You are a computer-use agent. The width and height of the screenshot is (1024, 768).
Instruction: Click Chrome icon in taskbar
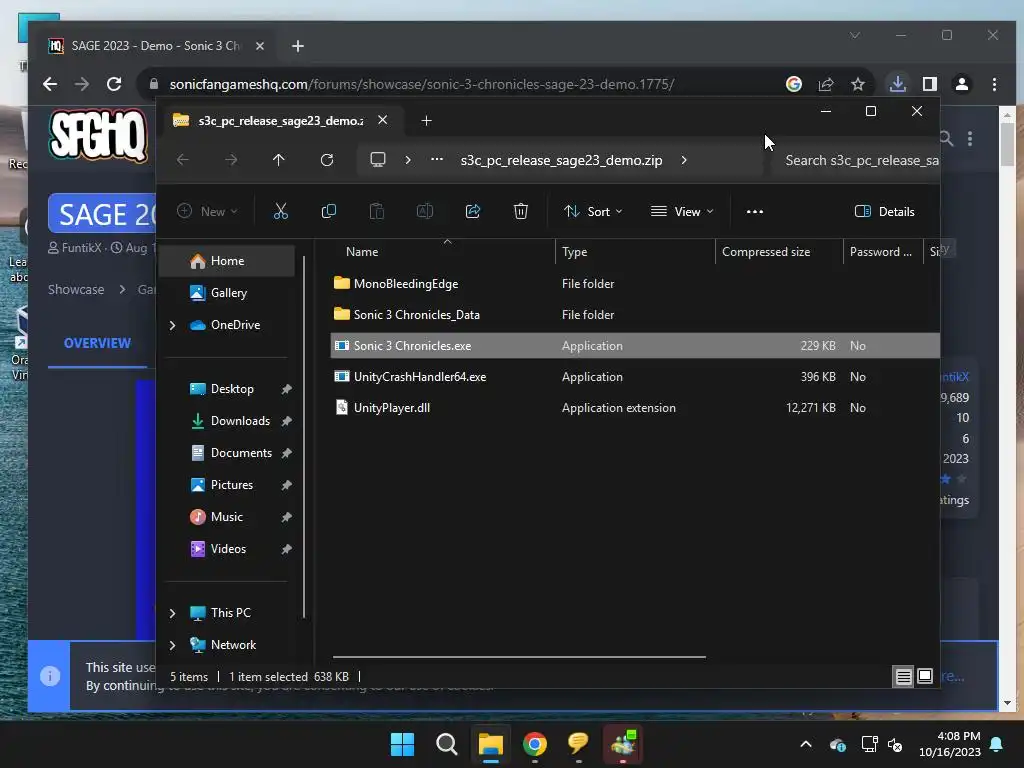click(x=535, y=744)
